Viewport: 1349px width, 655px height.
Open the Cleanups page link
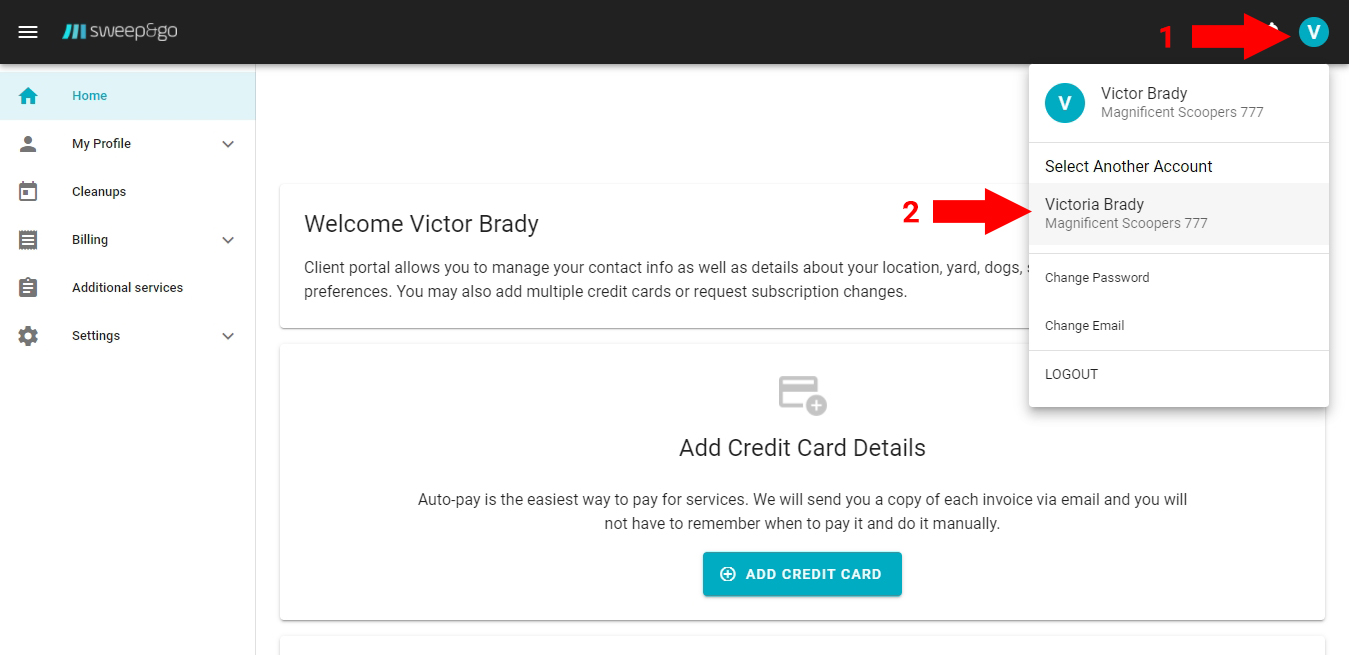[x=99, y=192]
